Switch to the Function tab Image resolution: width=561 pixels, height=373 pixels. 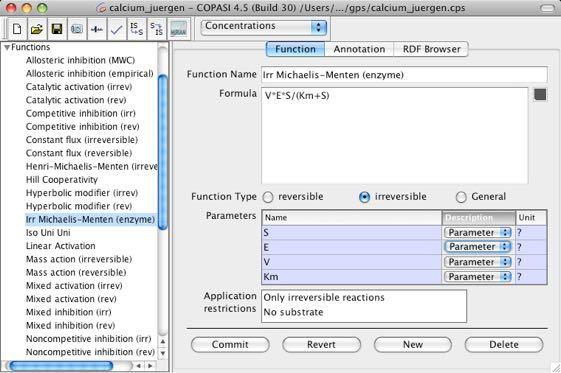click(x=295, y=49)
